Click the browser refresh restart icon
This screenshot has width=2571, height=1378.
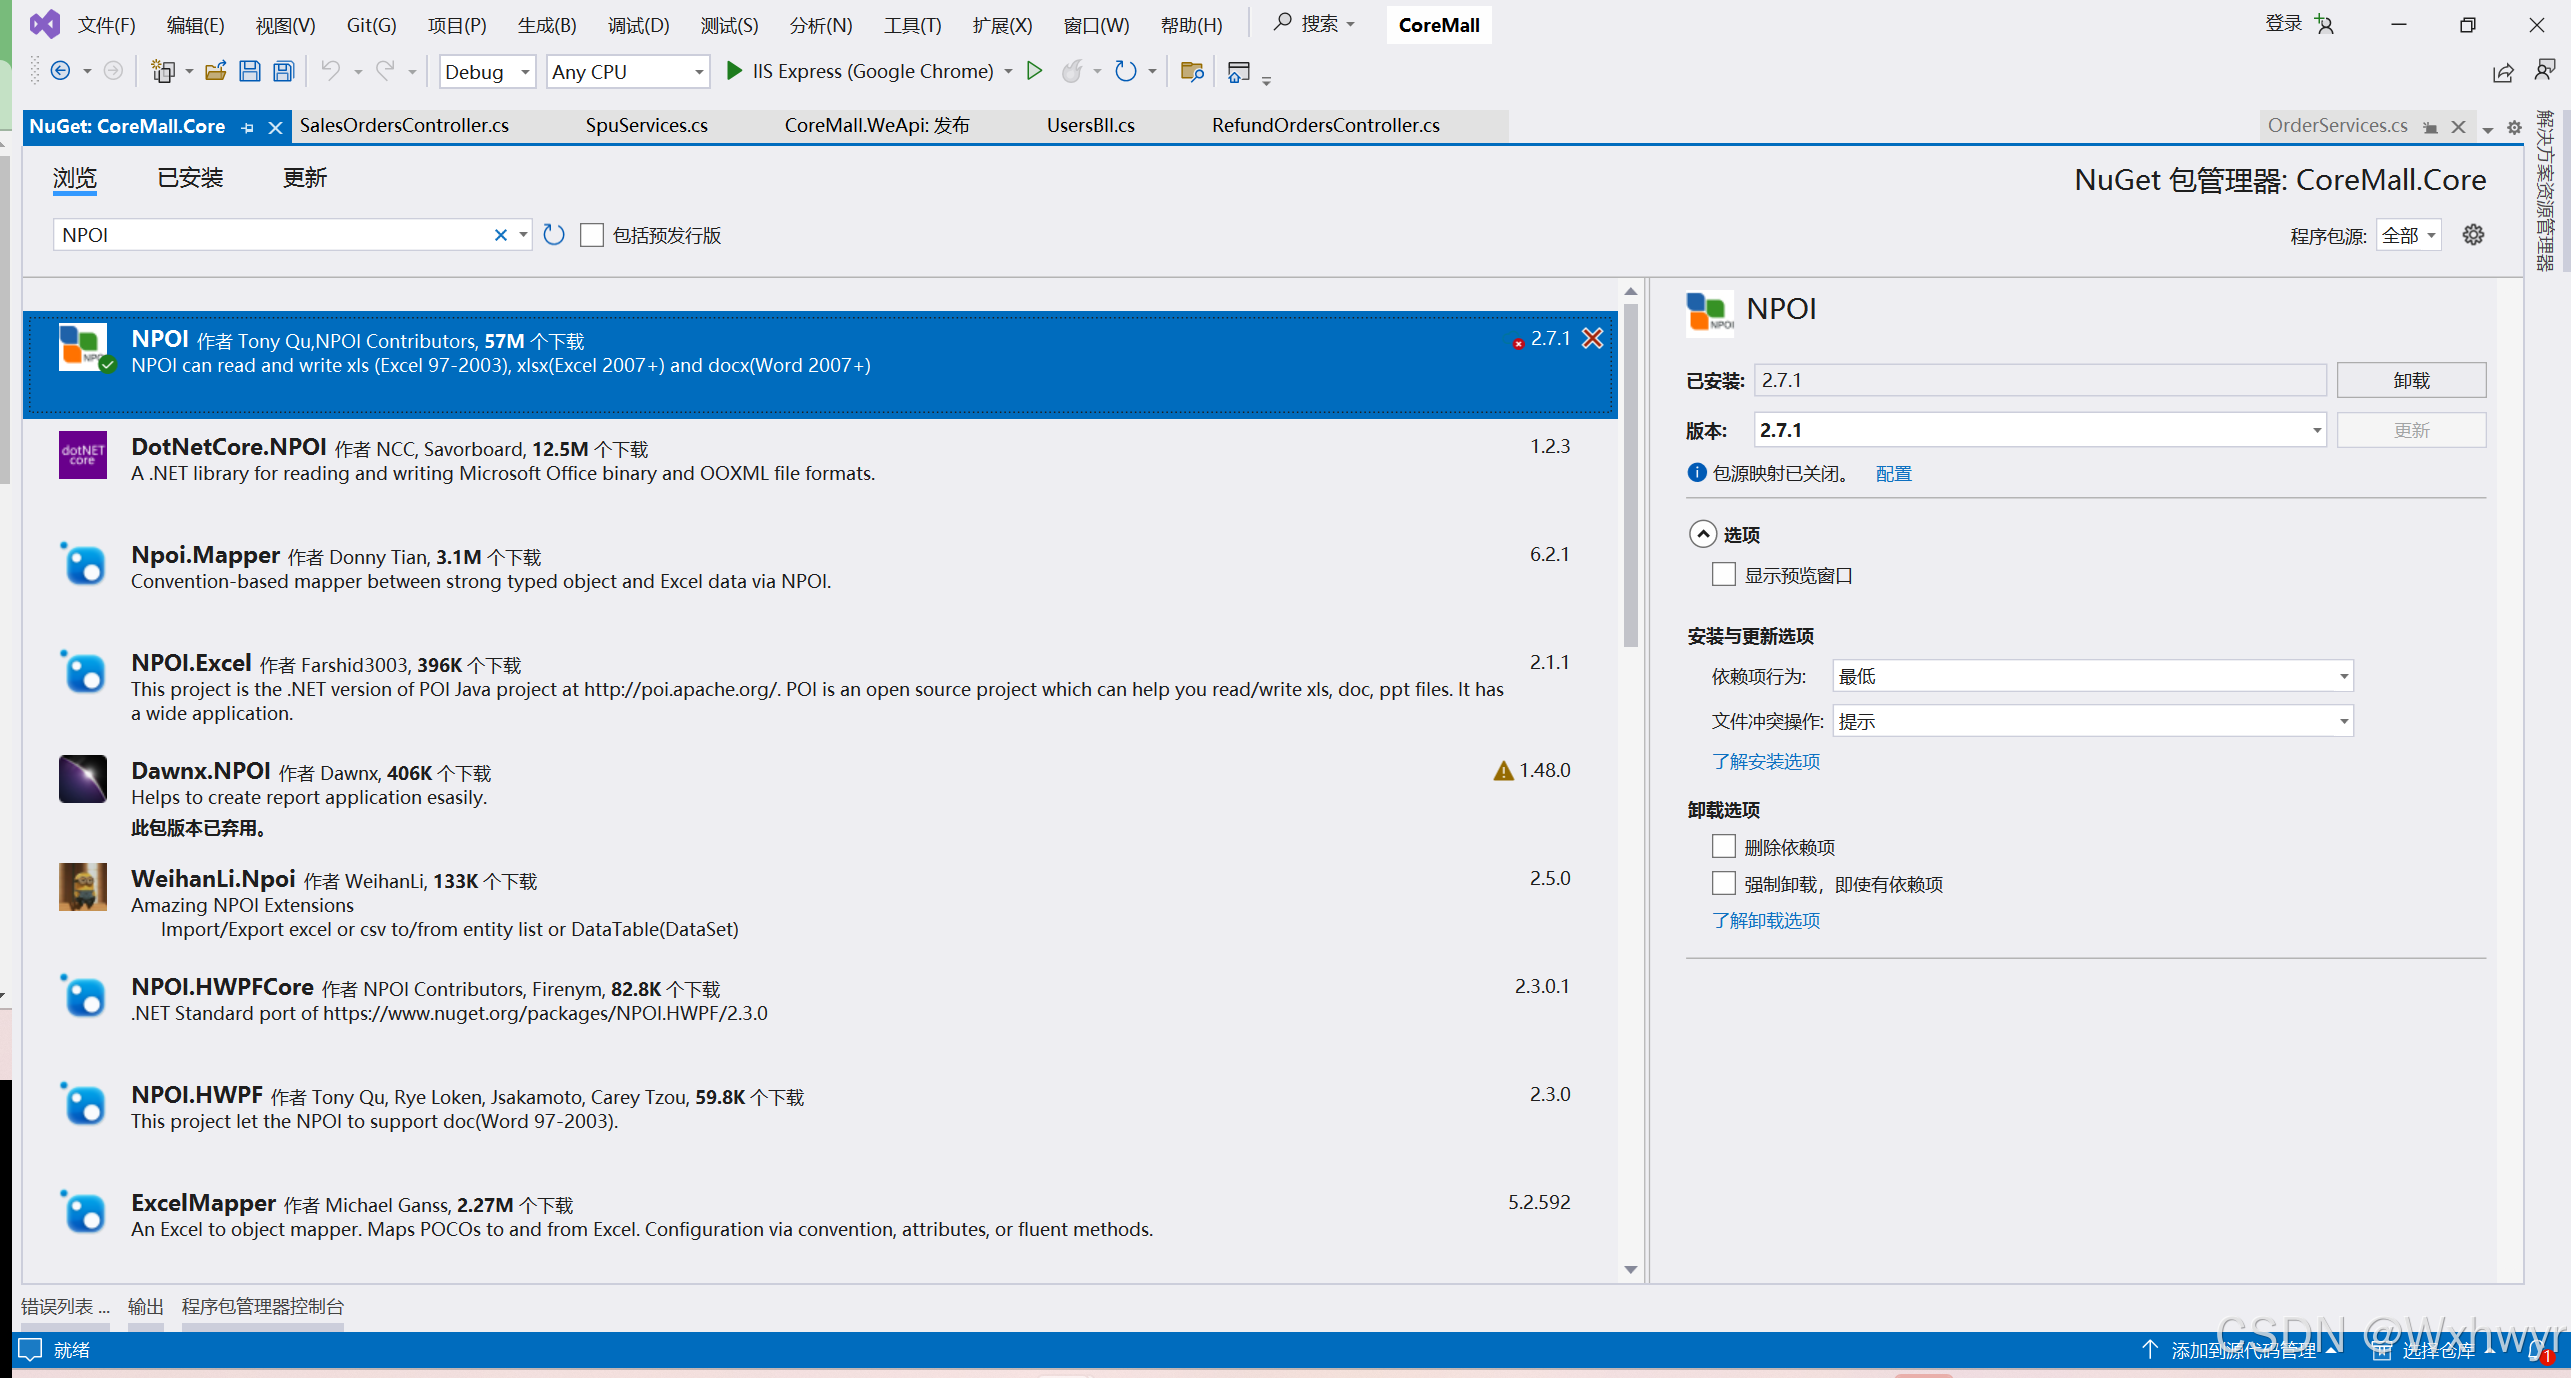(x=1126, y=71)
